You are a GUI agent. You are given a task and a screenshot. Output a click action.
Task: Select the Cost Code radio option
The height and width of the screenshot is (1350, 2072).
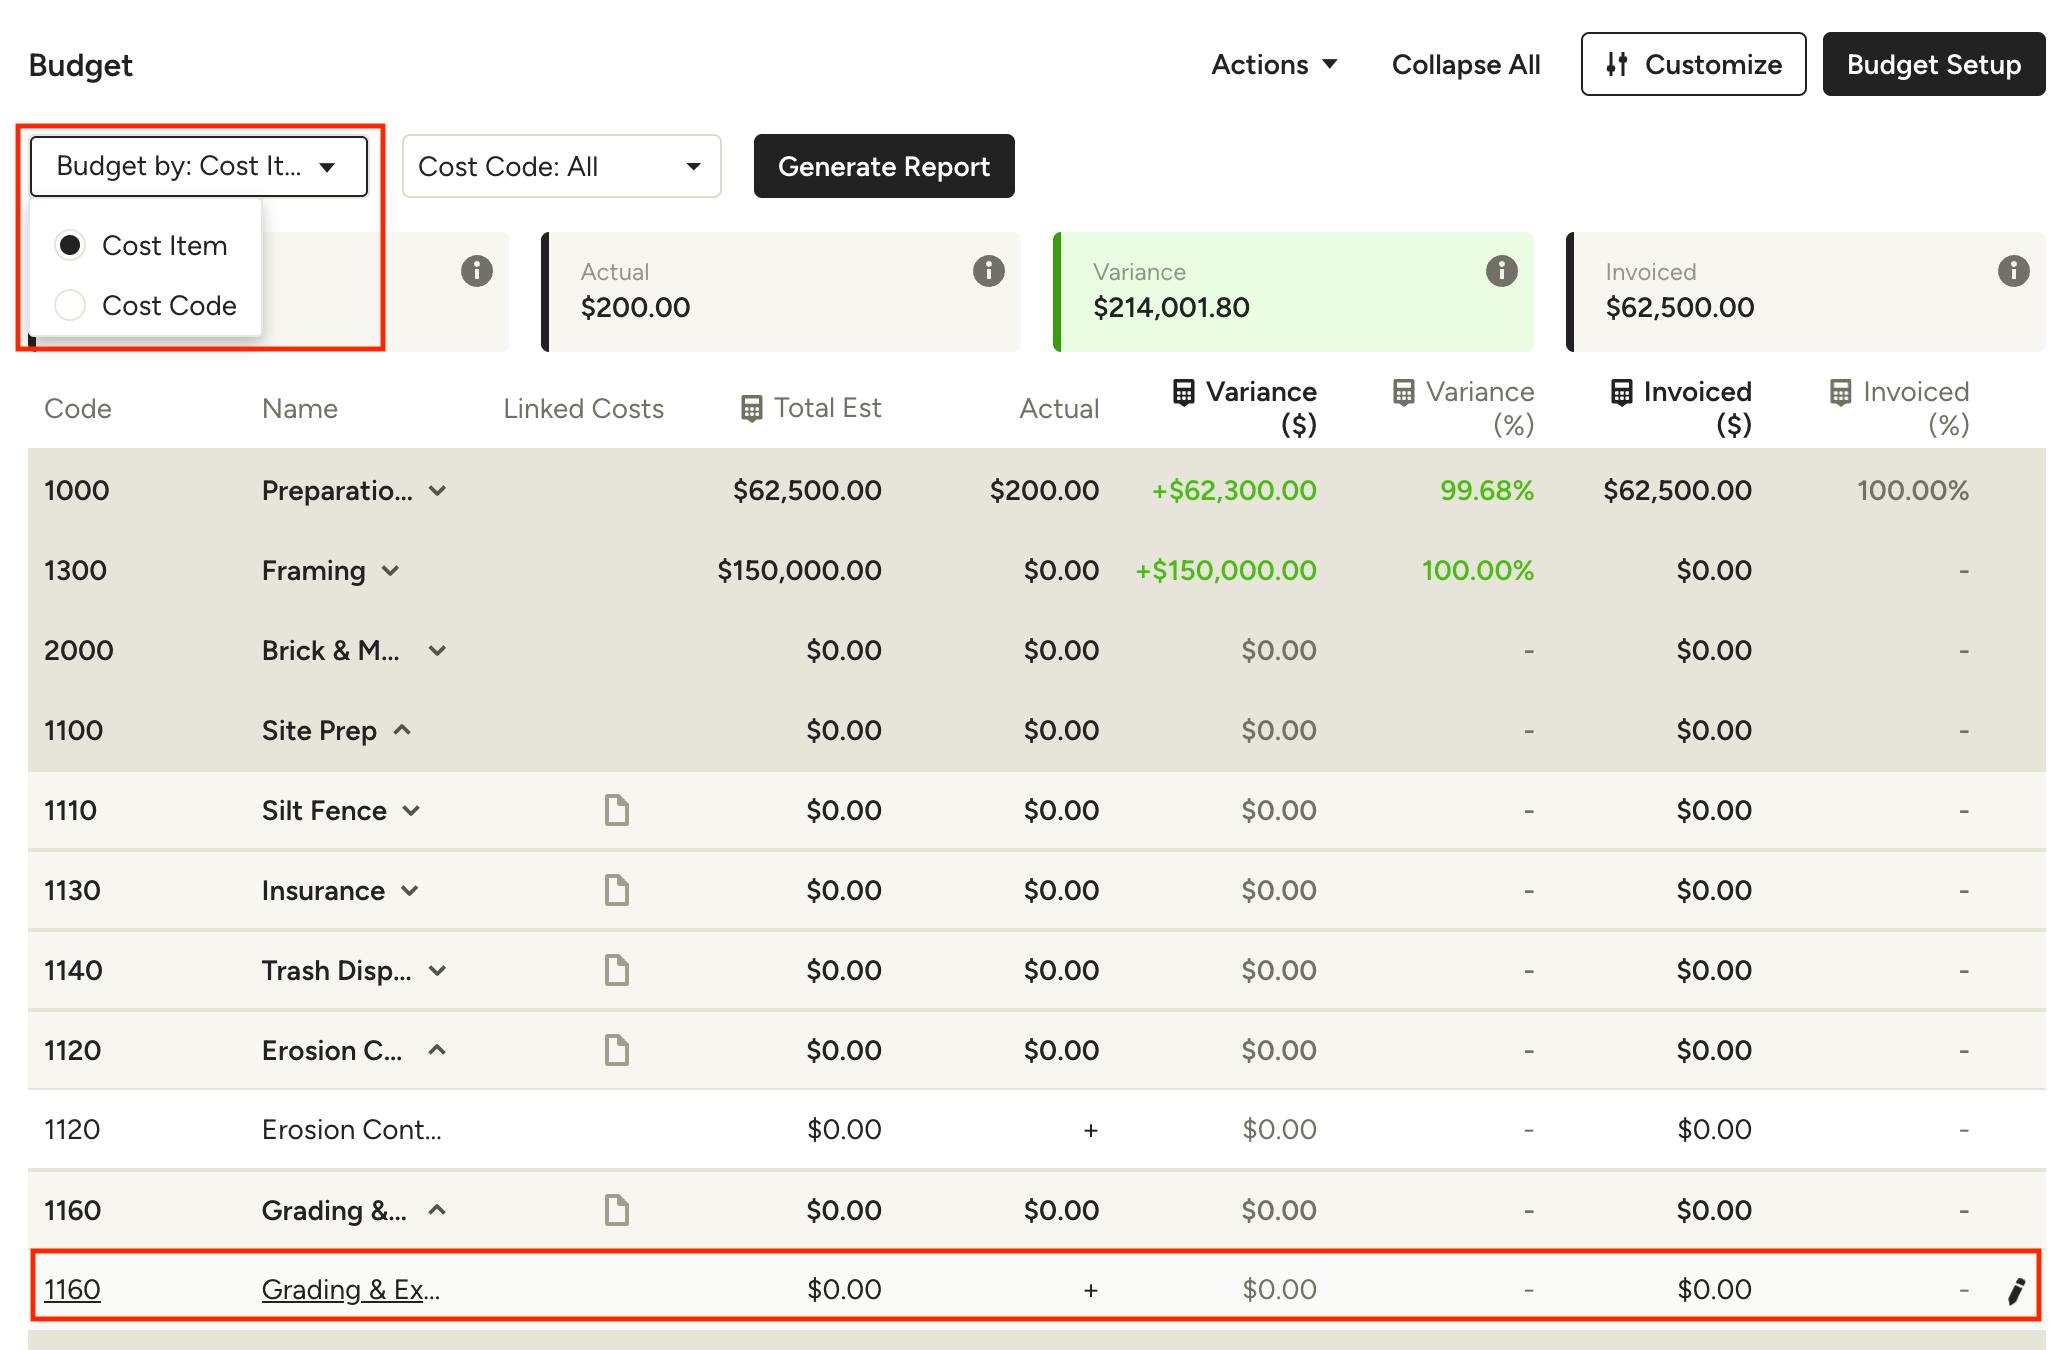coord(70,305)
